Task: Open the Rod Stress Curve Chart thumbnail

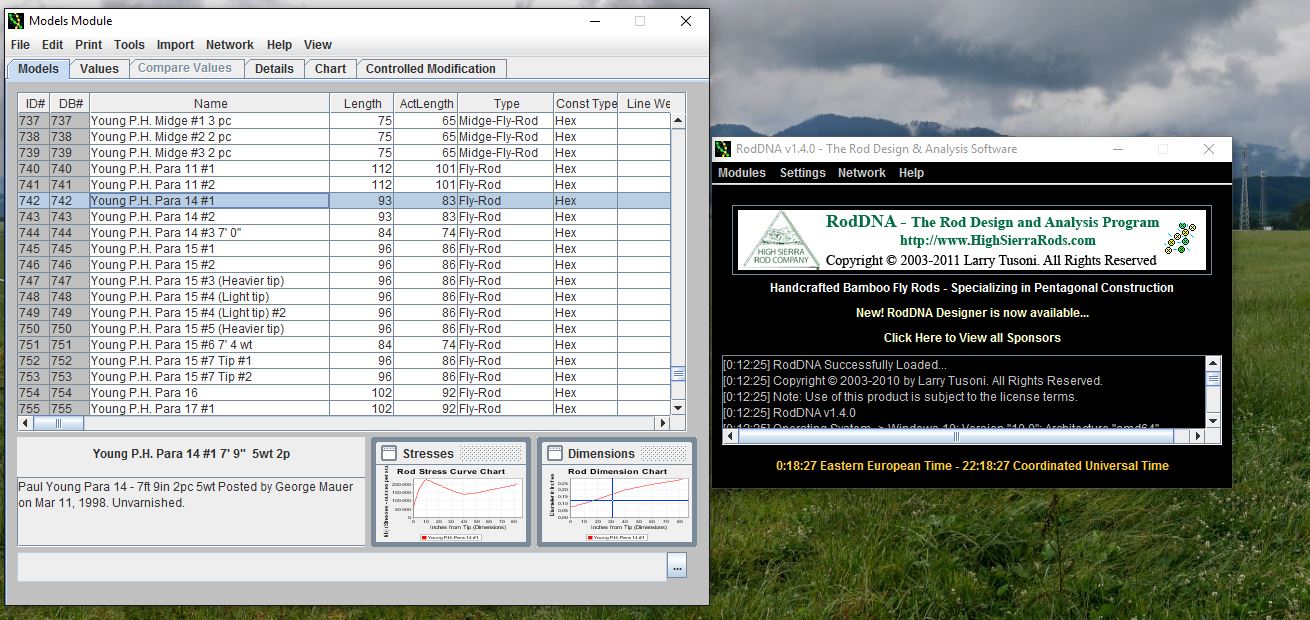Action: pyautogui.click(x=450, y=504)
